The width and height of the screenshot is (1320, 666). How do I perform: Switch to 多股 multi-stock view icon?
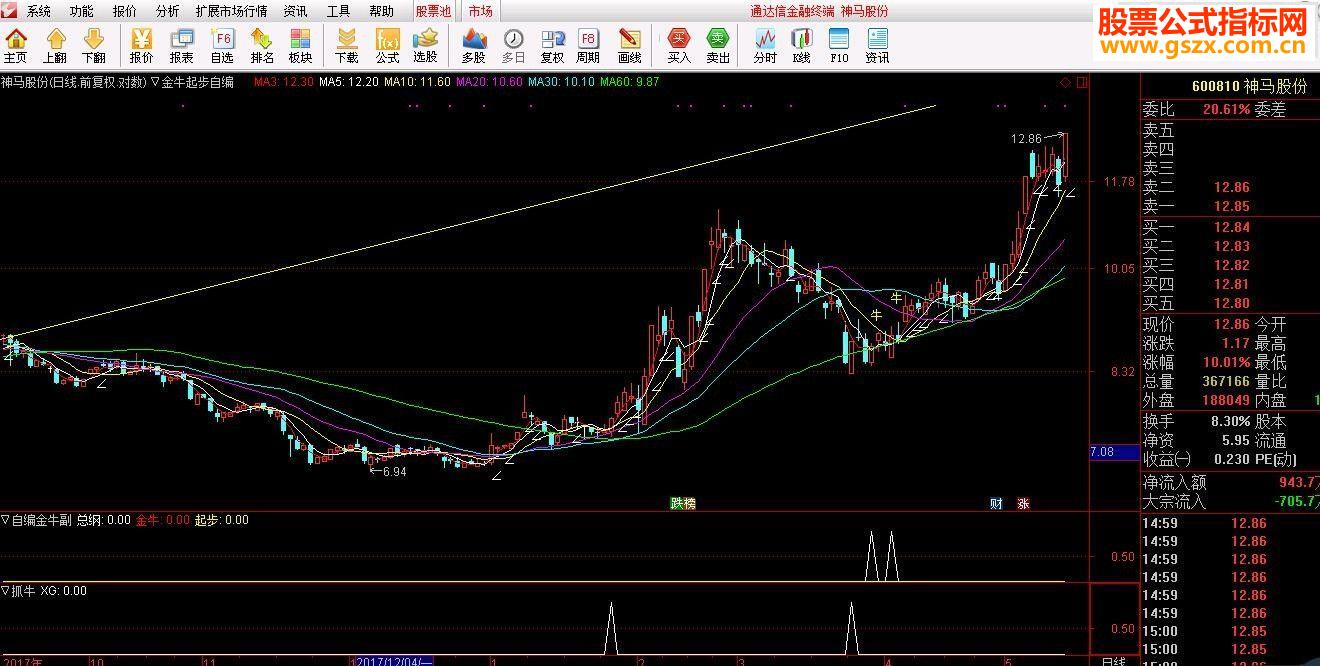tap(473, 46)
